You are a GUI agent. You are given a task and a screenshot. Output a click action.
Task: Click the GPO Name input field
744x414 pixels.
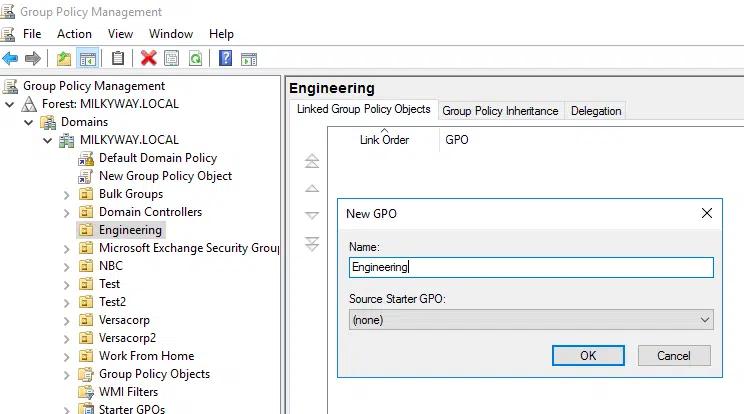click(x=531, y=267)
